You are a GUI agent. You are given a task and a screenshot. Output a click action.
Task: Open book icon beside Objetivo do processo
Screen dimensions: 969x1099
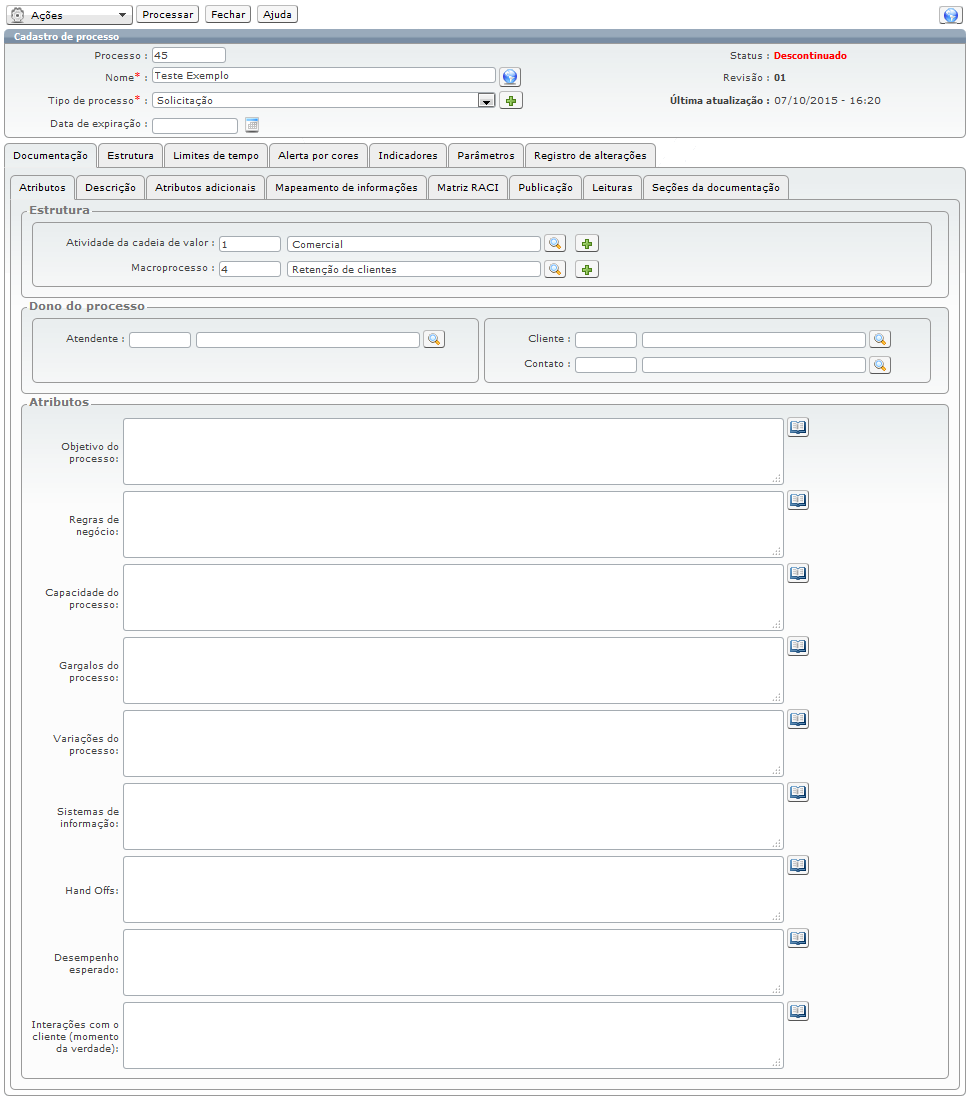click(x=798, y=428)
